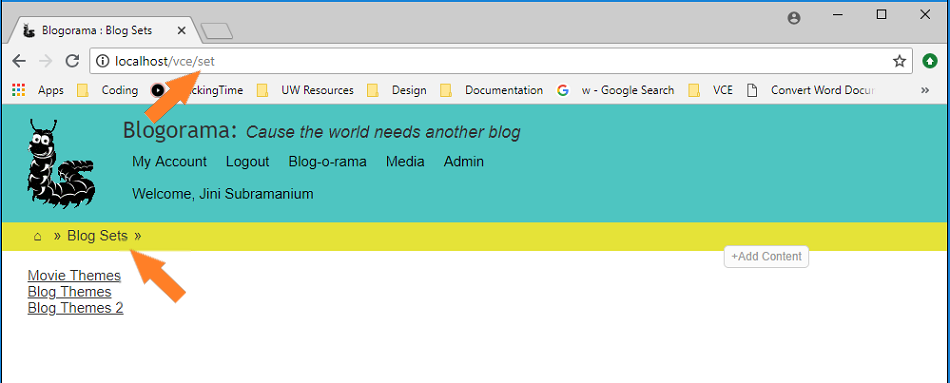The width and height of the screenshot is (950, 383).
Task: Maximize the browser window
Action: [882, 15]
